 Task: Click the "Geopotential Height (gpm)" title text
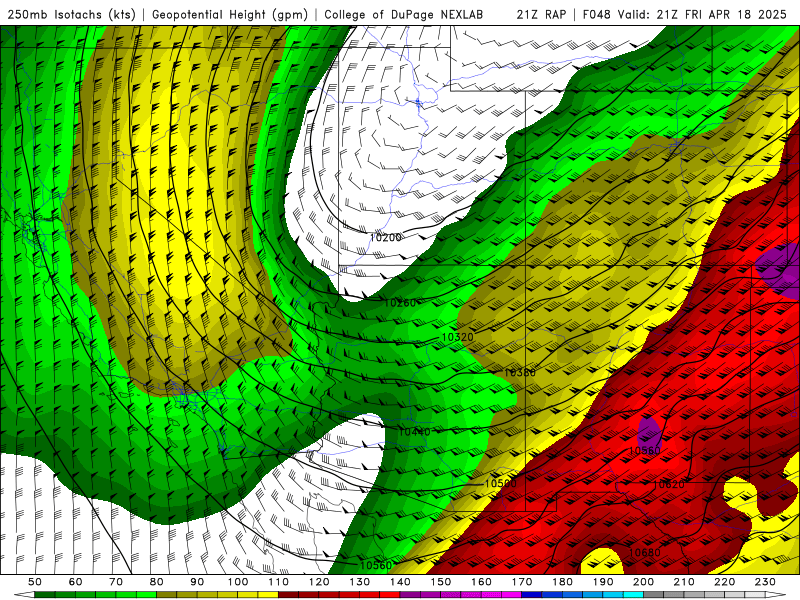click(x=230, y=15)
